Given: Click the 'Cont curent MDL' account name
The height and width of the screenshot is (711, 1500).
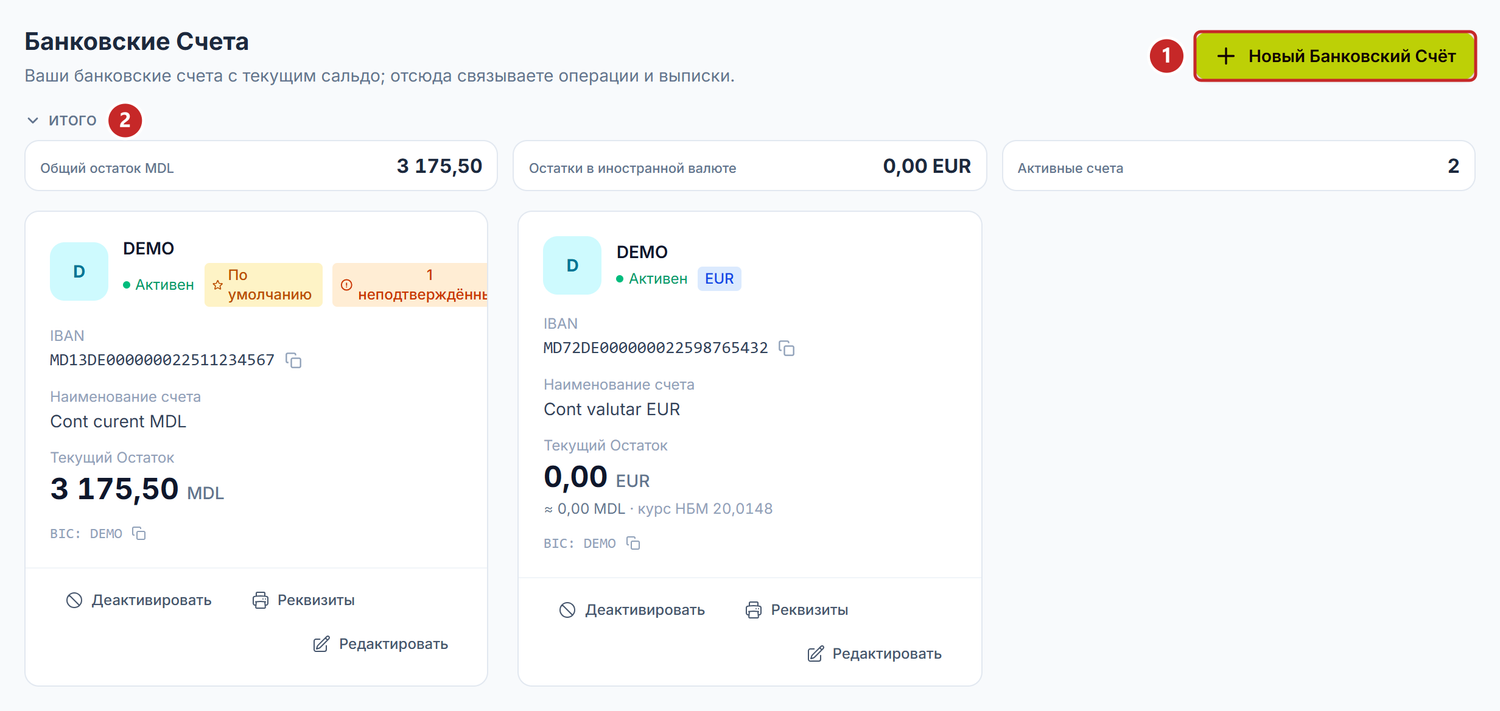Looking at the screenshot, I should pyautogui.click(x=118, y=421).
